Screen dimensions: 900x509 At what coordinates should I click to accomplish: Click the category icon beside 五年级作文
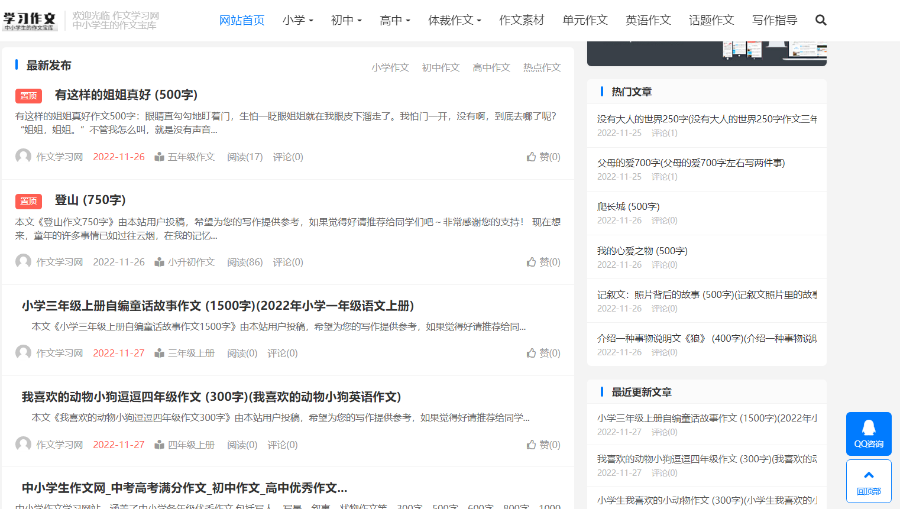(x=159, y=157)
